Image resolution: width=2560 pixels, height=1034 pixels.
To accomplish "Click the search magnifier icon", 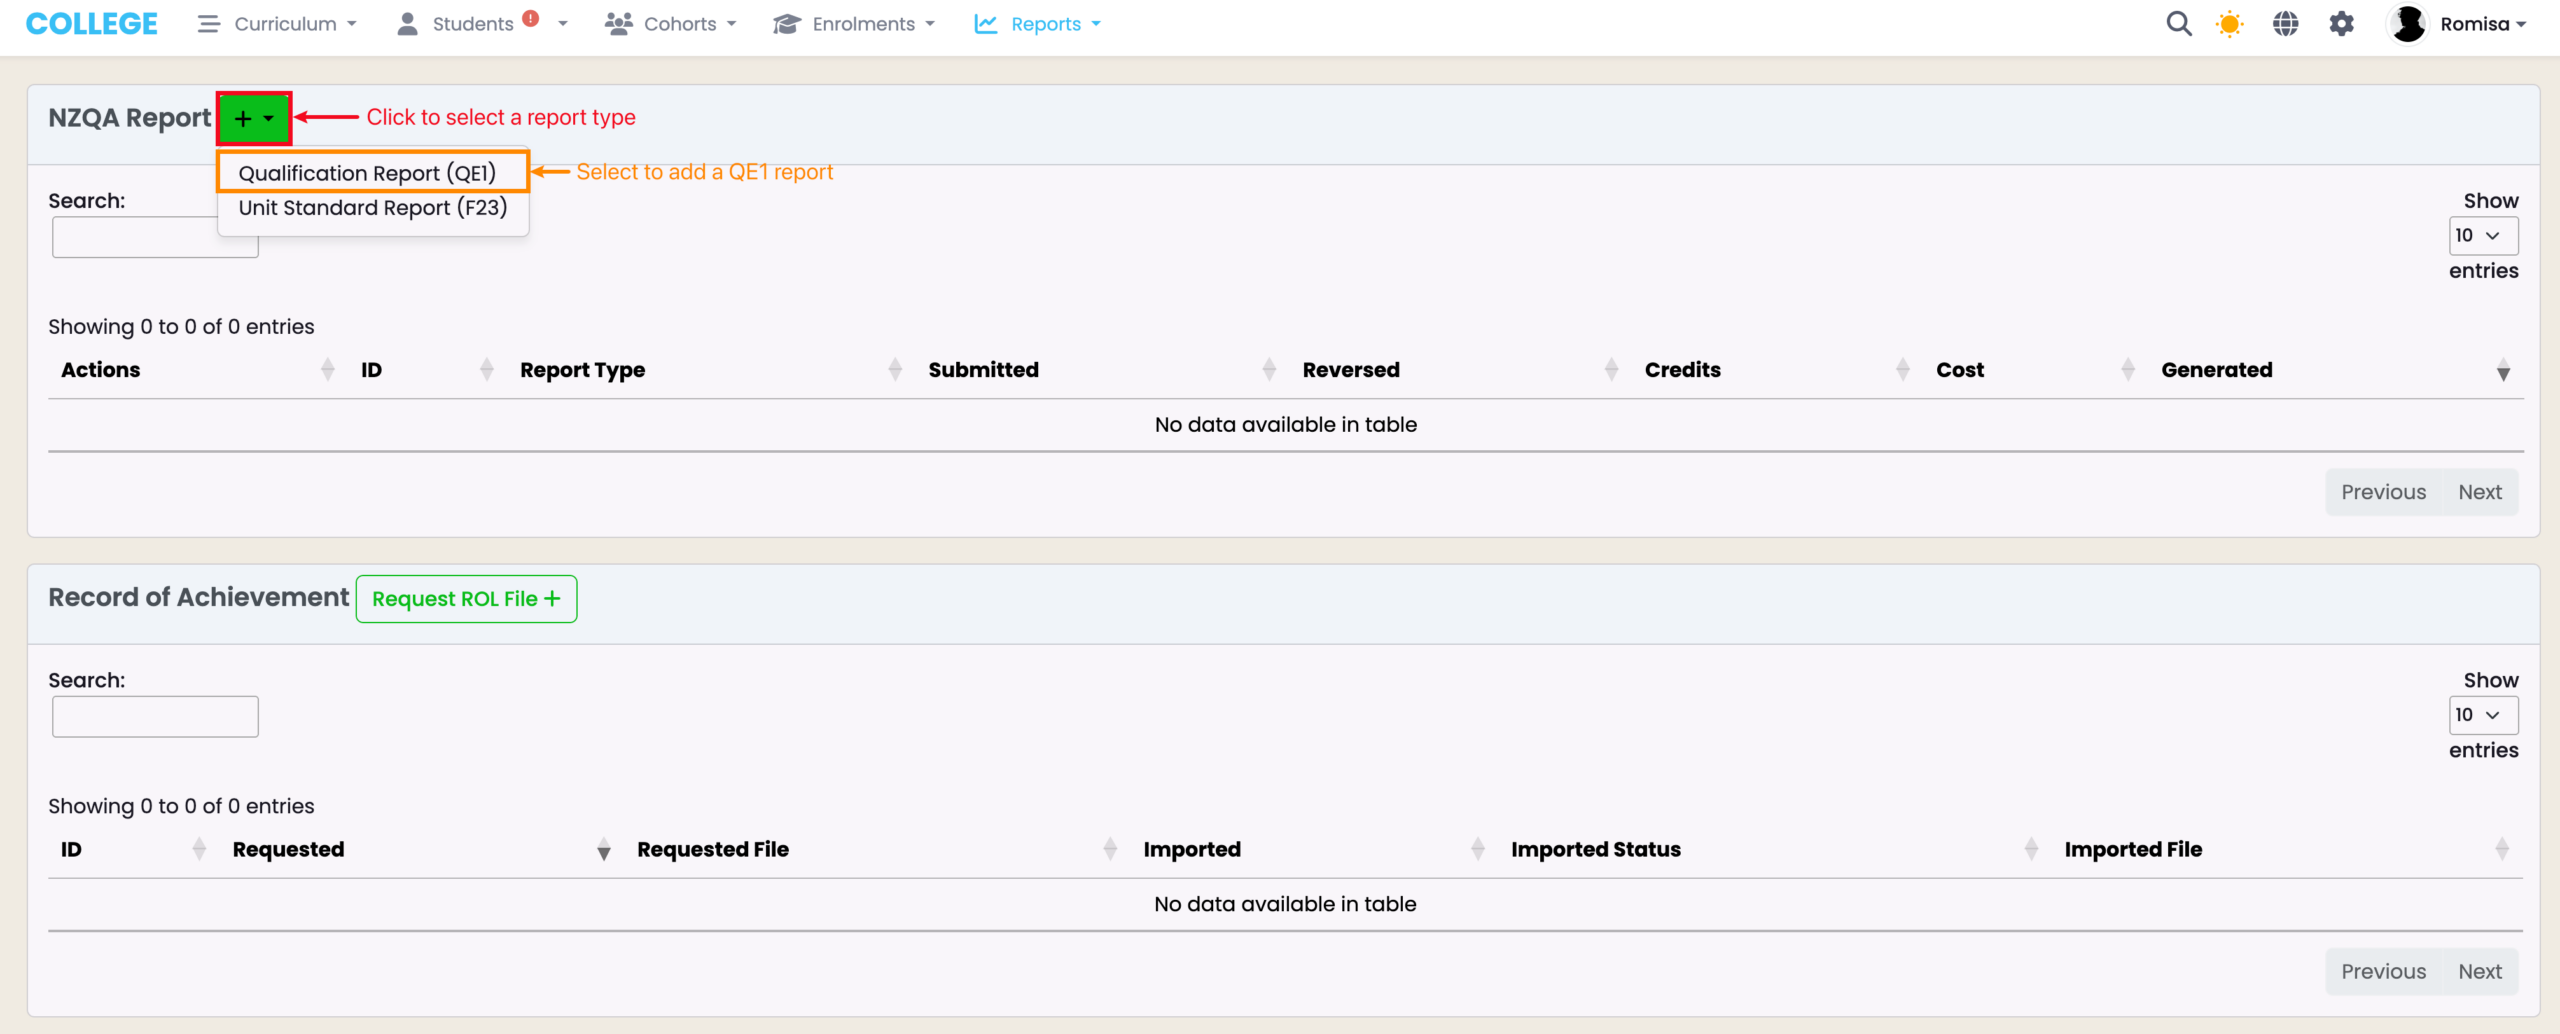I will point(2178,24).
